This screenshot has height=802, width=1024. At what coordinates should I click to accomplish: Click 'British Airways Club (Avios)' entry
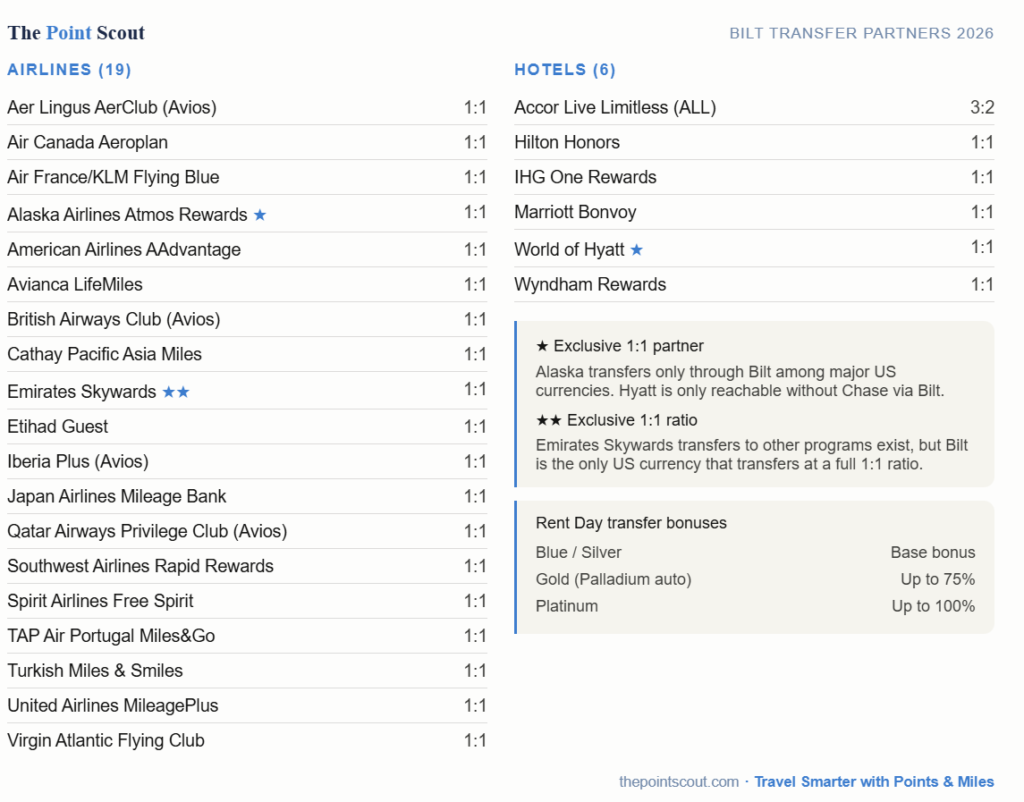(x=247, y=319)
